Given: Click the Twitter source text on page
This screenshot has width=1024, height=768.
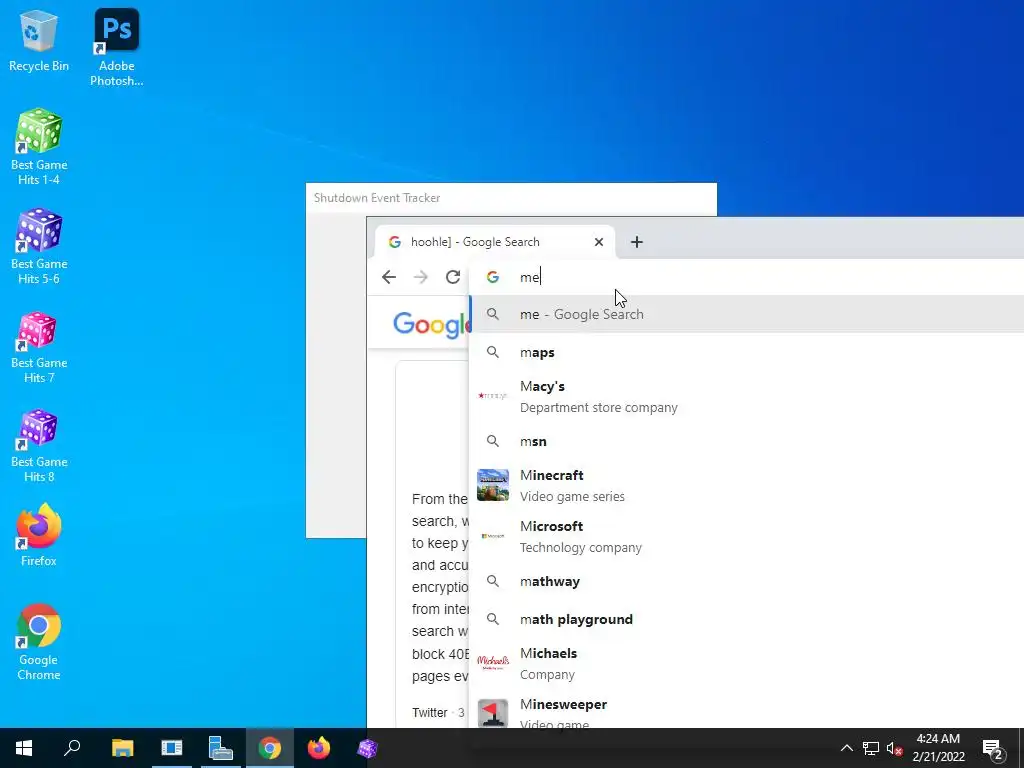Looking at the screenshot, I should click(x=430, y=712).
